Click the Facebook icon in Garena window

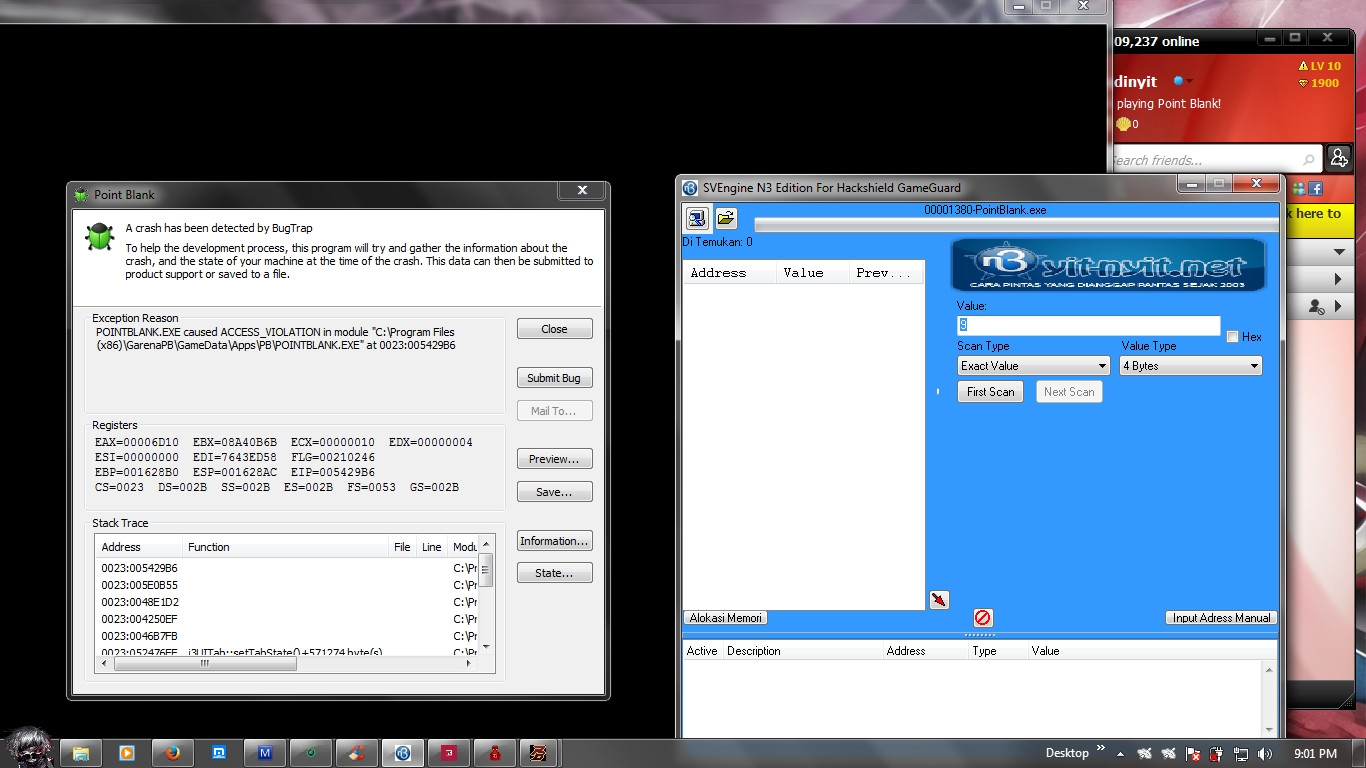point(1315,188)
